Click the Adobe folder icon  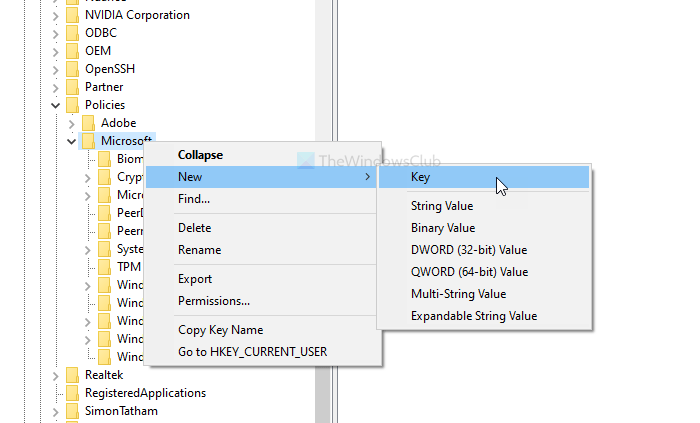click(87, 123)
